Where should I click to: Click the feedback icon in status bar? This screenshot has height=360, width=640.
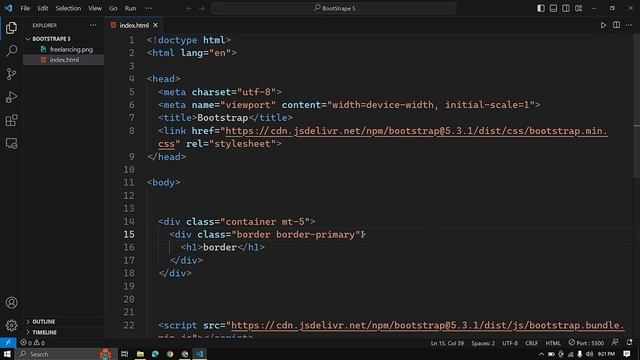(x=615, y=342)
